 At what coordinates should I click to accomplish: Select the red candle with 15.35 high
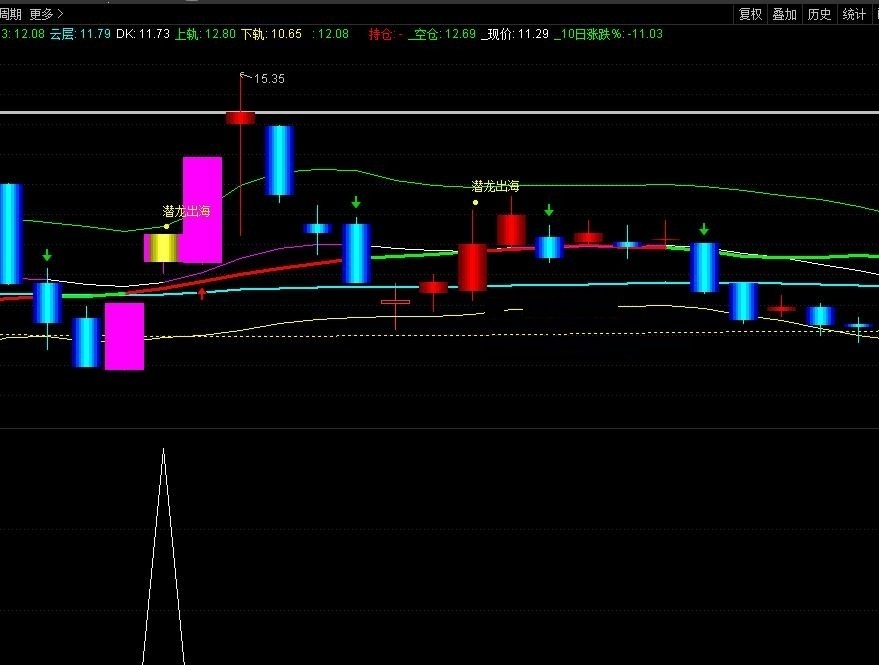(x=240, y=118)
